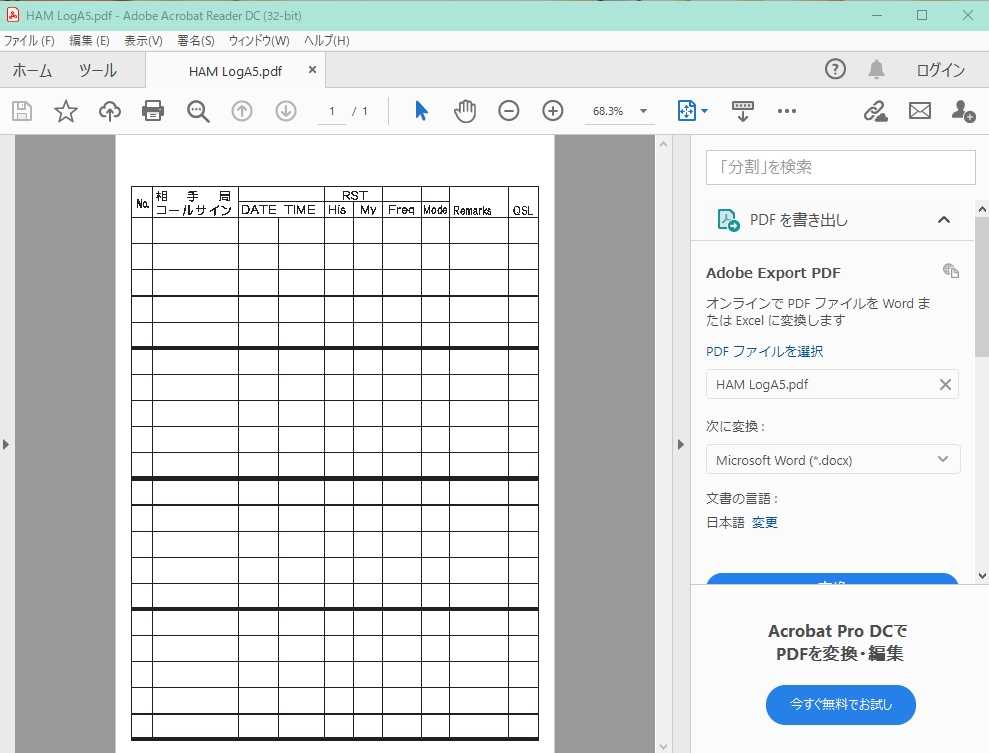Click the 「分割」を検索 search field
The image size is (989, 753).
tap(840, 167)
